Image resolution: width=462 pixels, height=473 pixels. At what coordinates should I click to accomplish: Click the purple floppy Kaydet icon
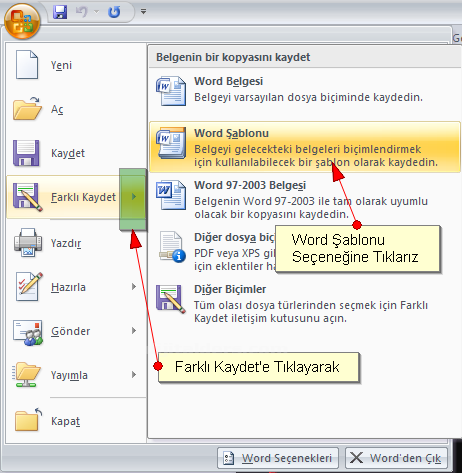tap(26, 153)
